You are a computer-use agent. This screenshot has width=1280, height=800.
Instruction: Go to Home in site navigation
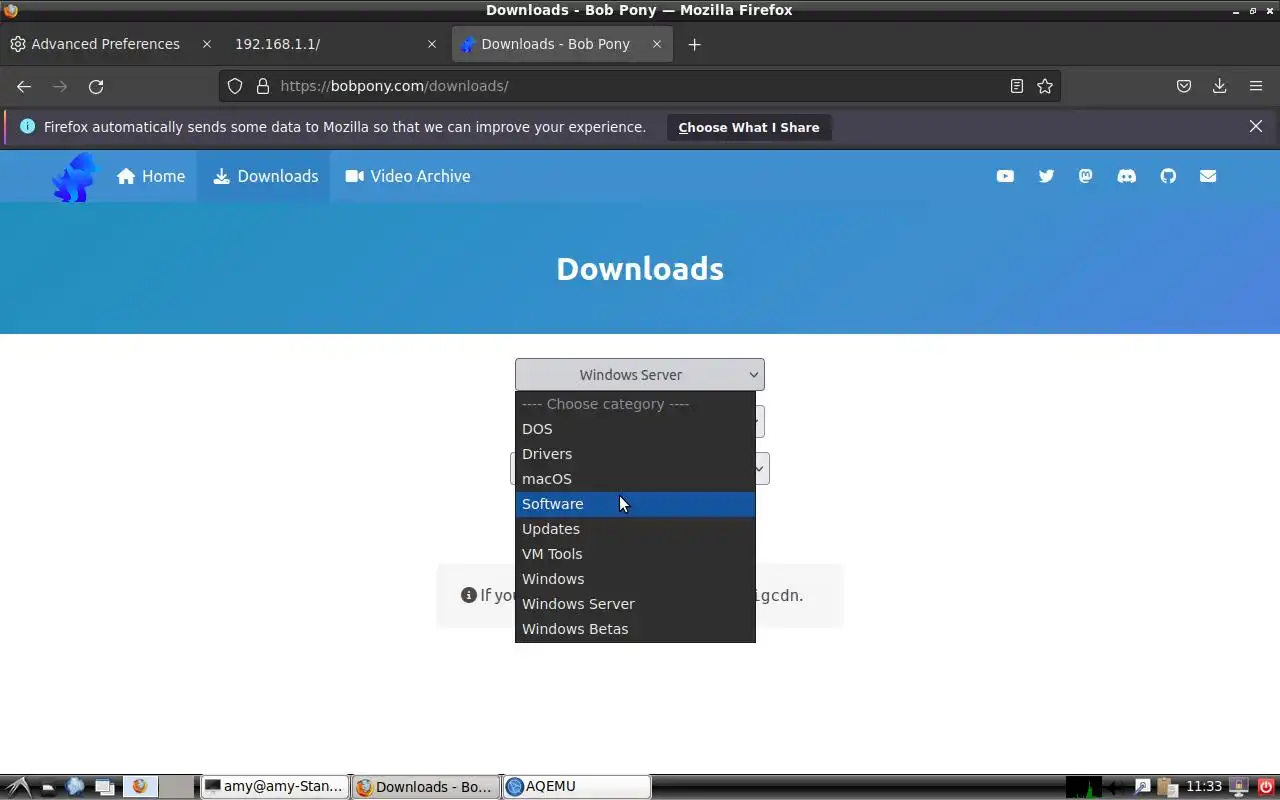(x=151, y=176)
